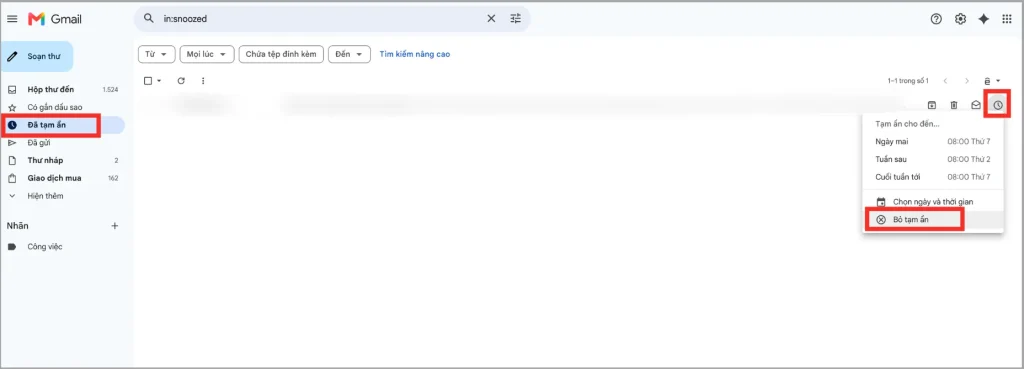Open search options slider icon
This screenshot has width=1024, height=369.
(516, 18)
